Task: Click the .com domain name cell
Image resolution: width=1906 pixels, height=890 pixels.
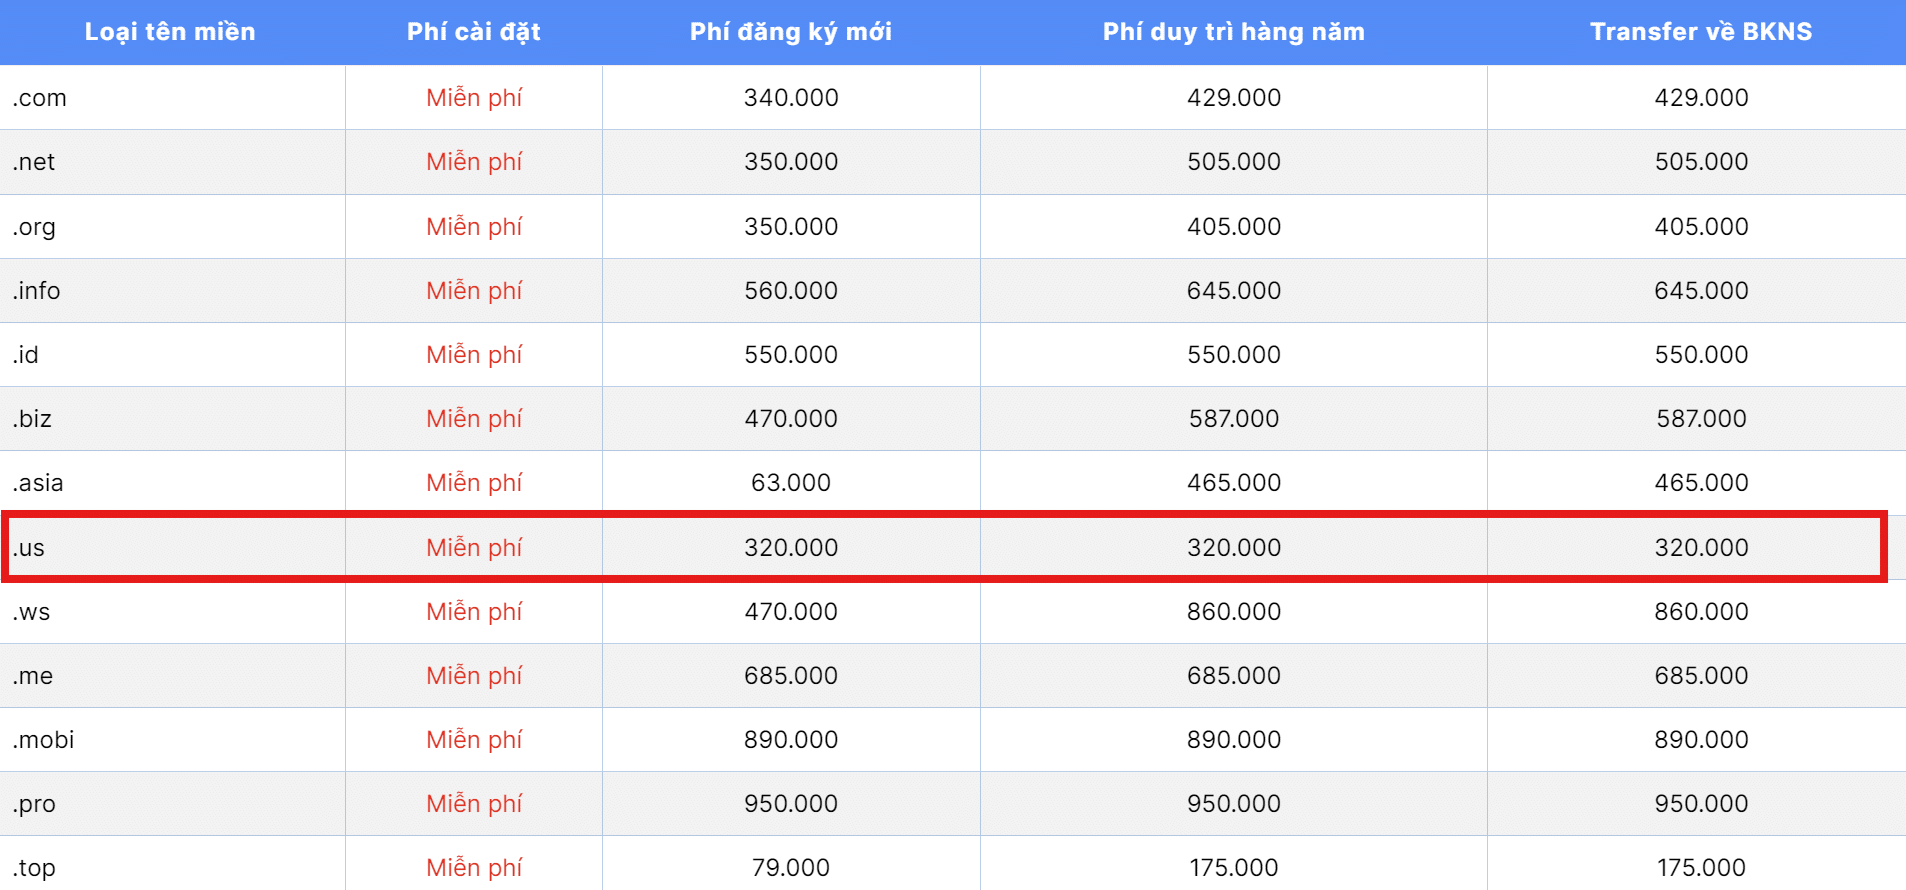Action: [x=40, y=98]
